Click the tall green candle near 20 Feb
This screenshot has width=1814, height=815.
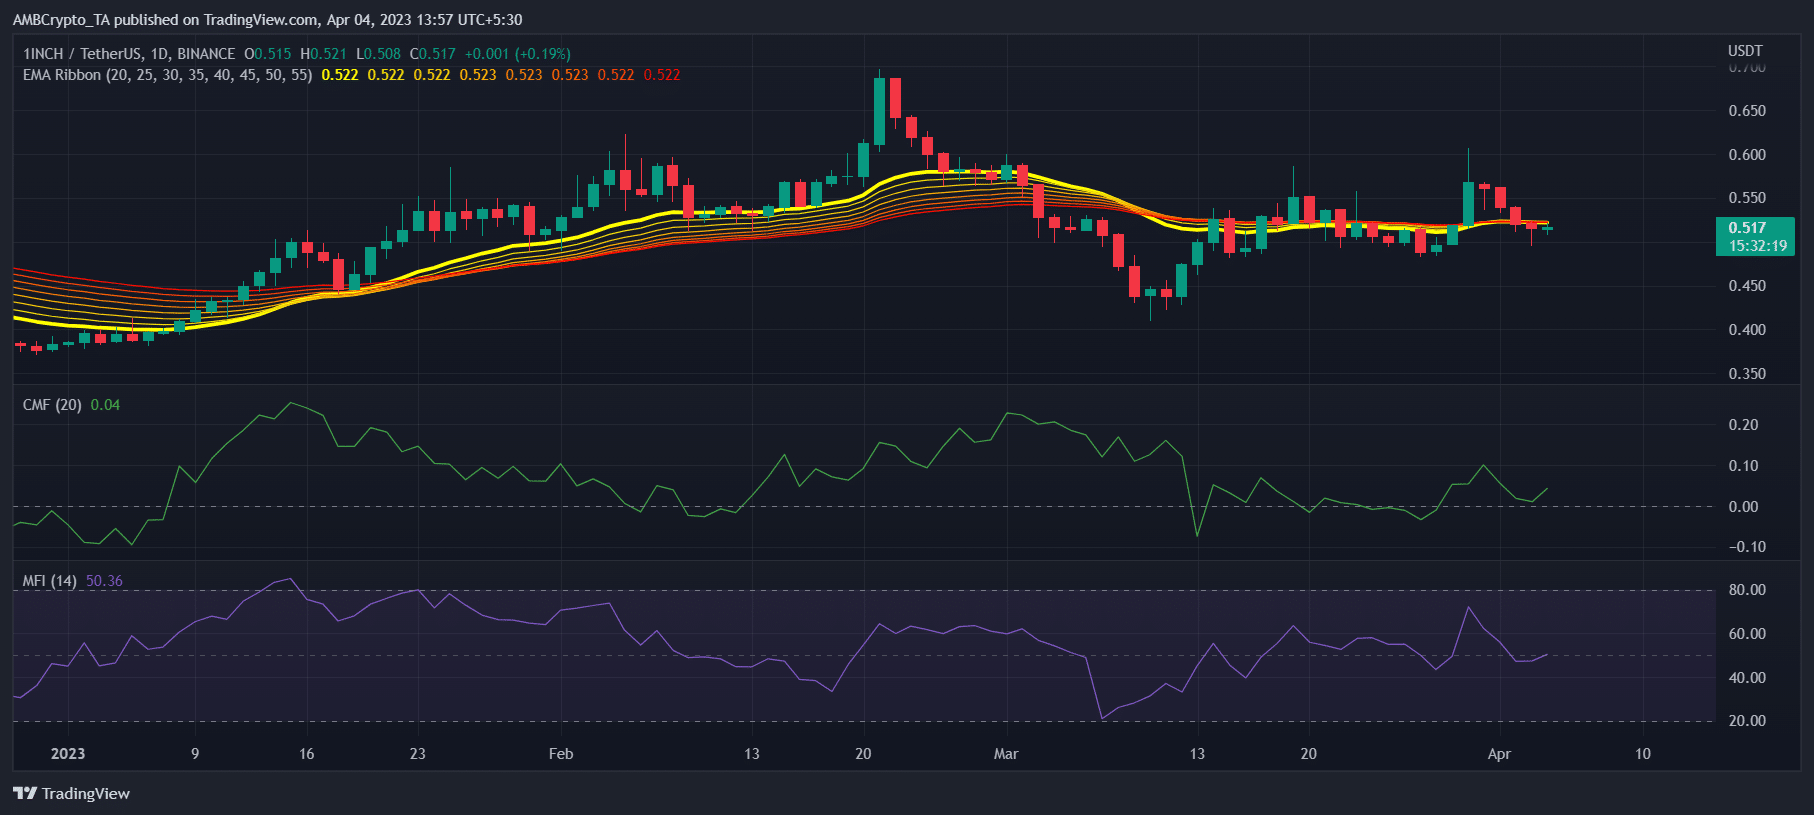(879, 111)
